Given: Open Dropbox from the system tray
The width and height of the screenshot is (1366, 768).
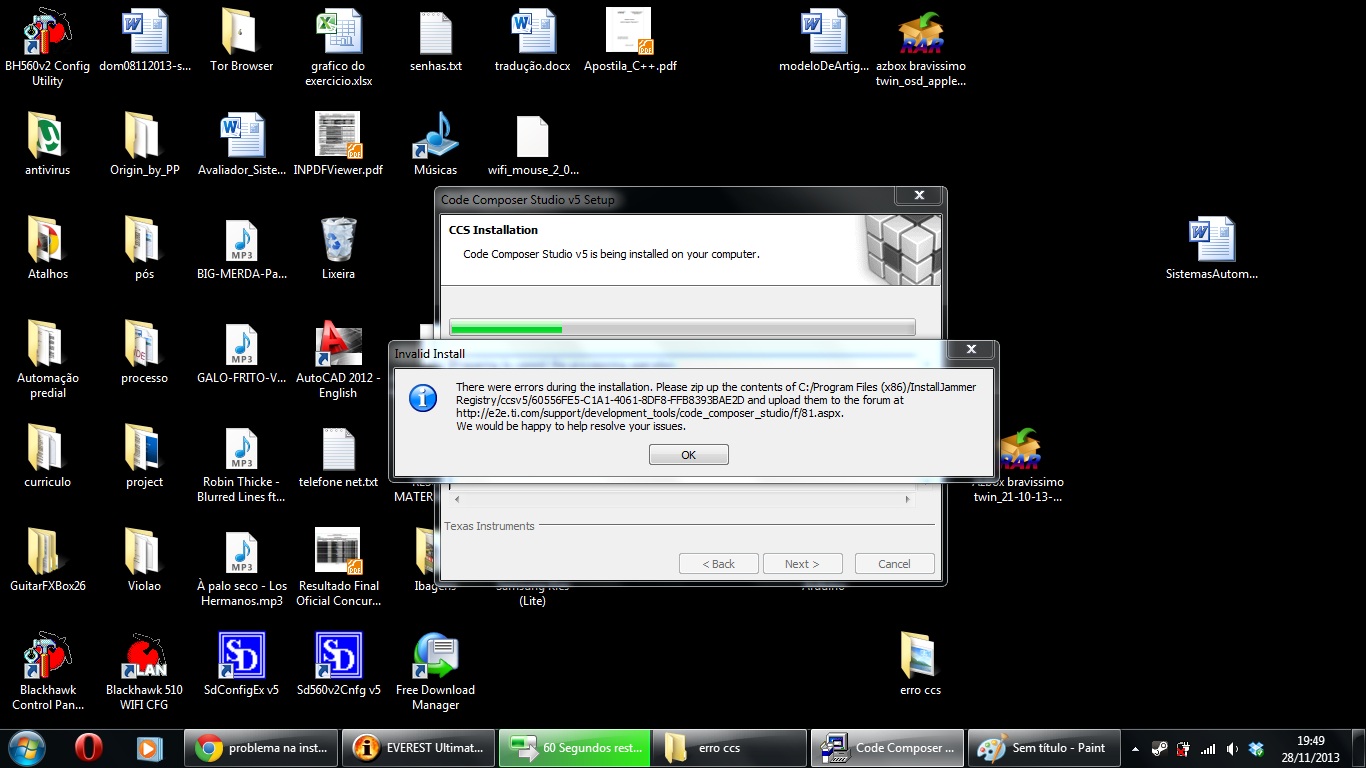Looking at the screenshot, I should click(x=1257, y=748).
